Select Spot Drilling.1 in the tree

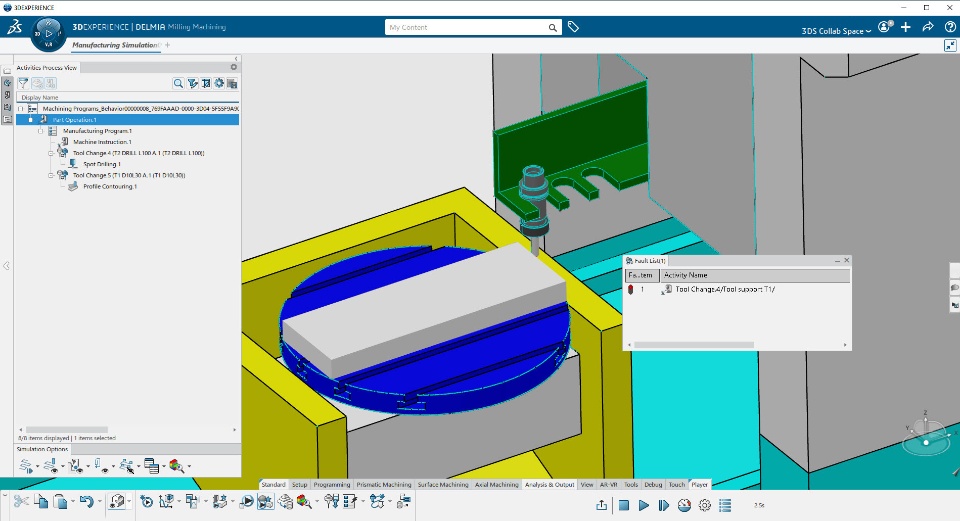[102, 164]
